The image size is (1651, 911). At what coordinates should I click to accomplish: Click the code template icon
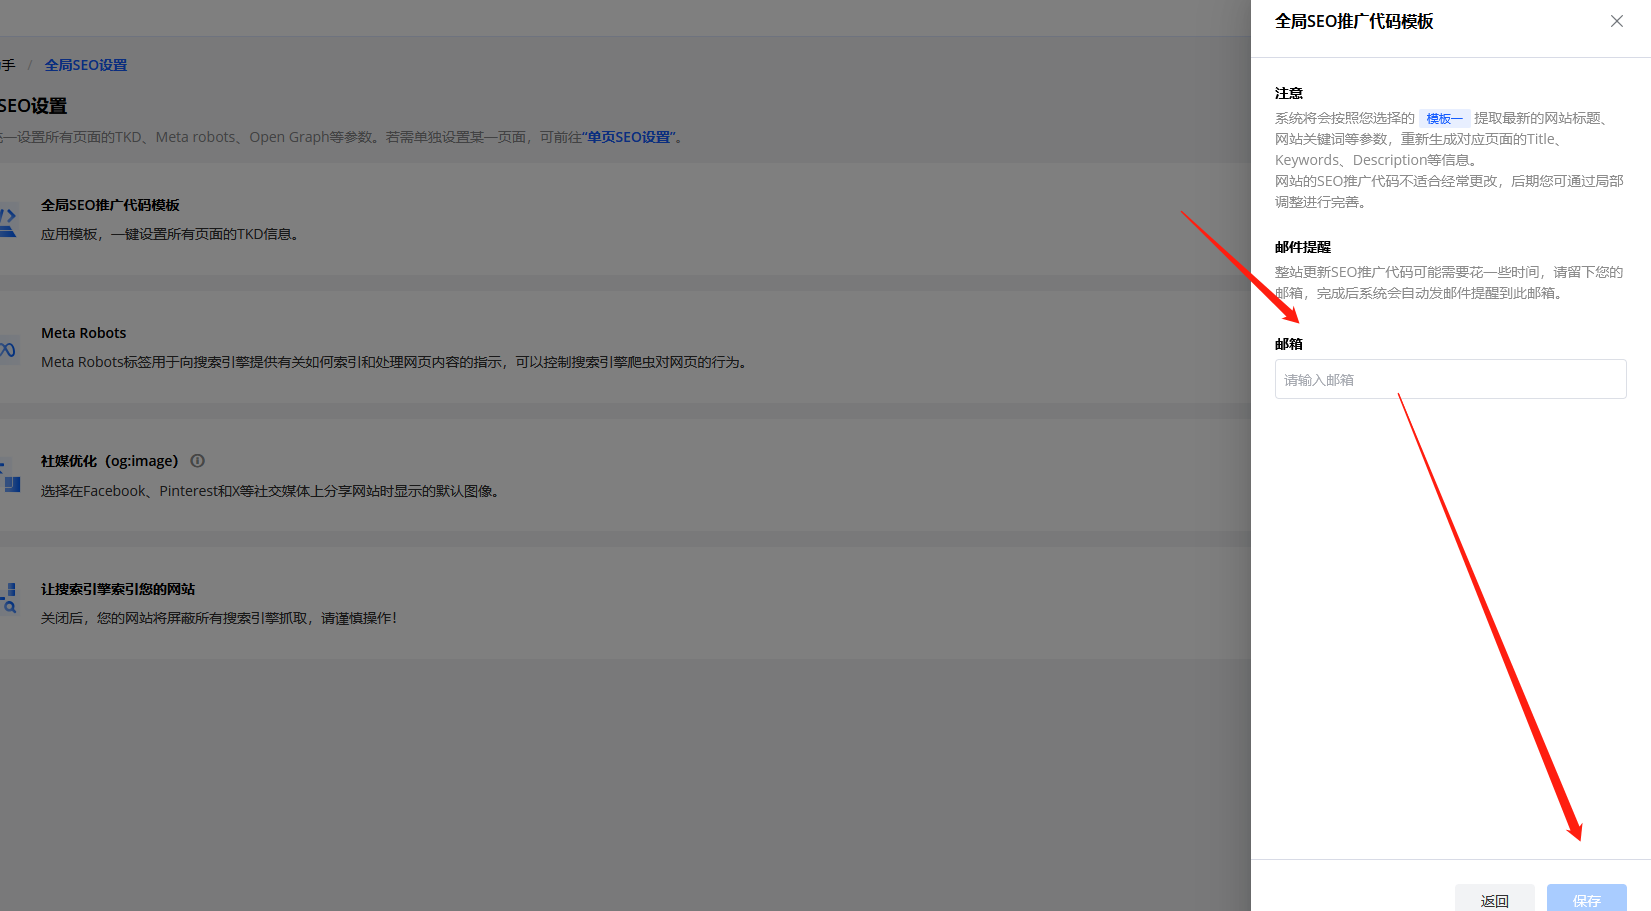[x=8, y=221]
